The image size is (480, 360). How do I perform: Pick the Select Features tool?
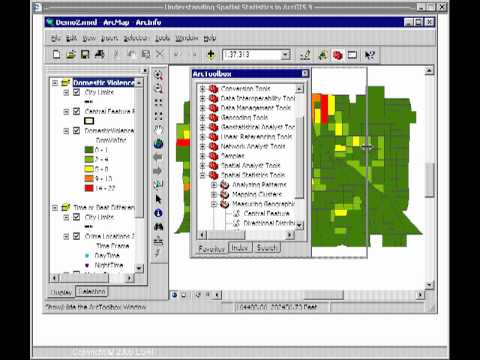pos(158,184)
